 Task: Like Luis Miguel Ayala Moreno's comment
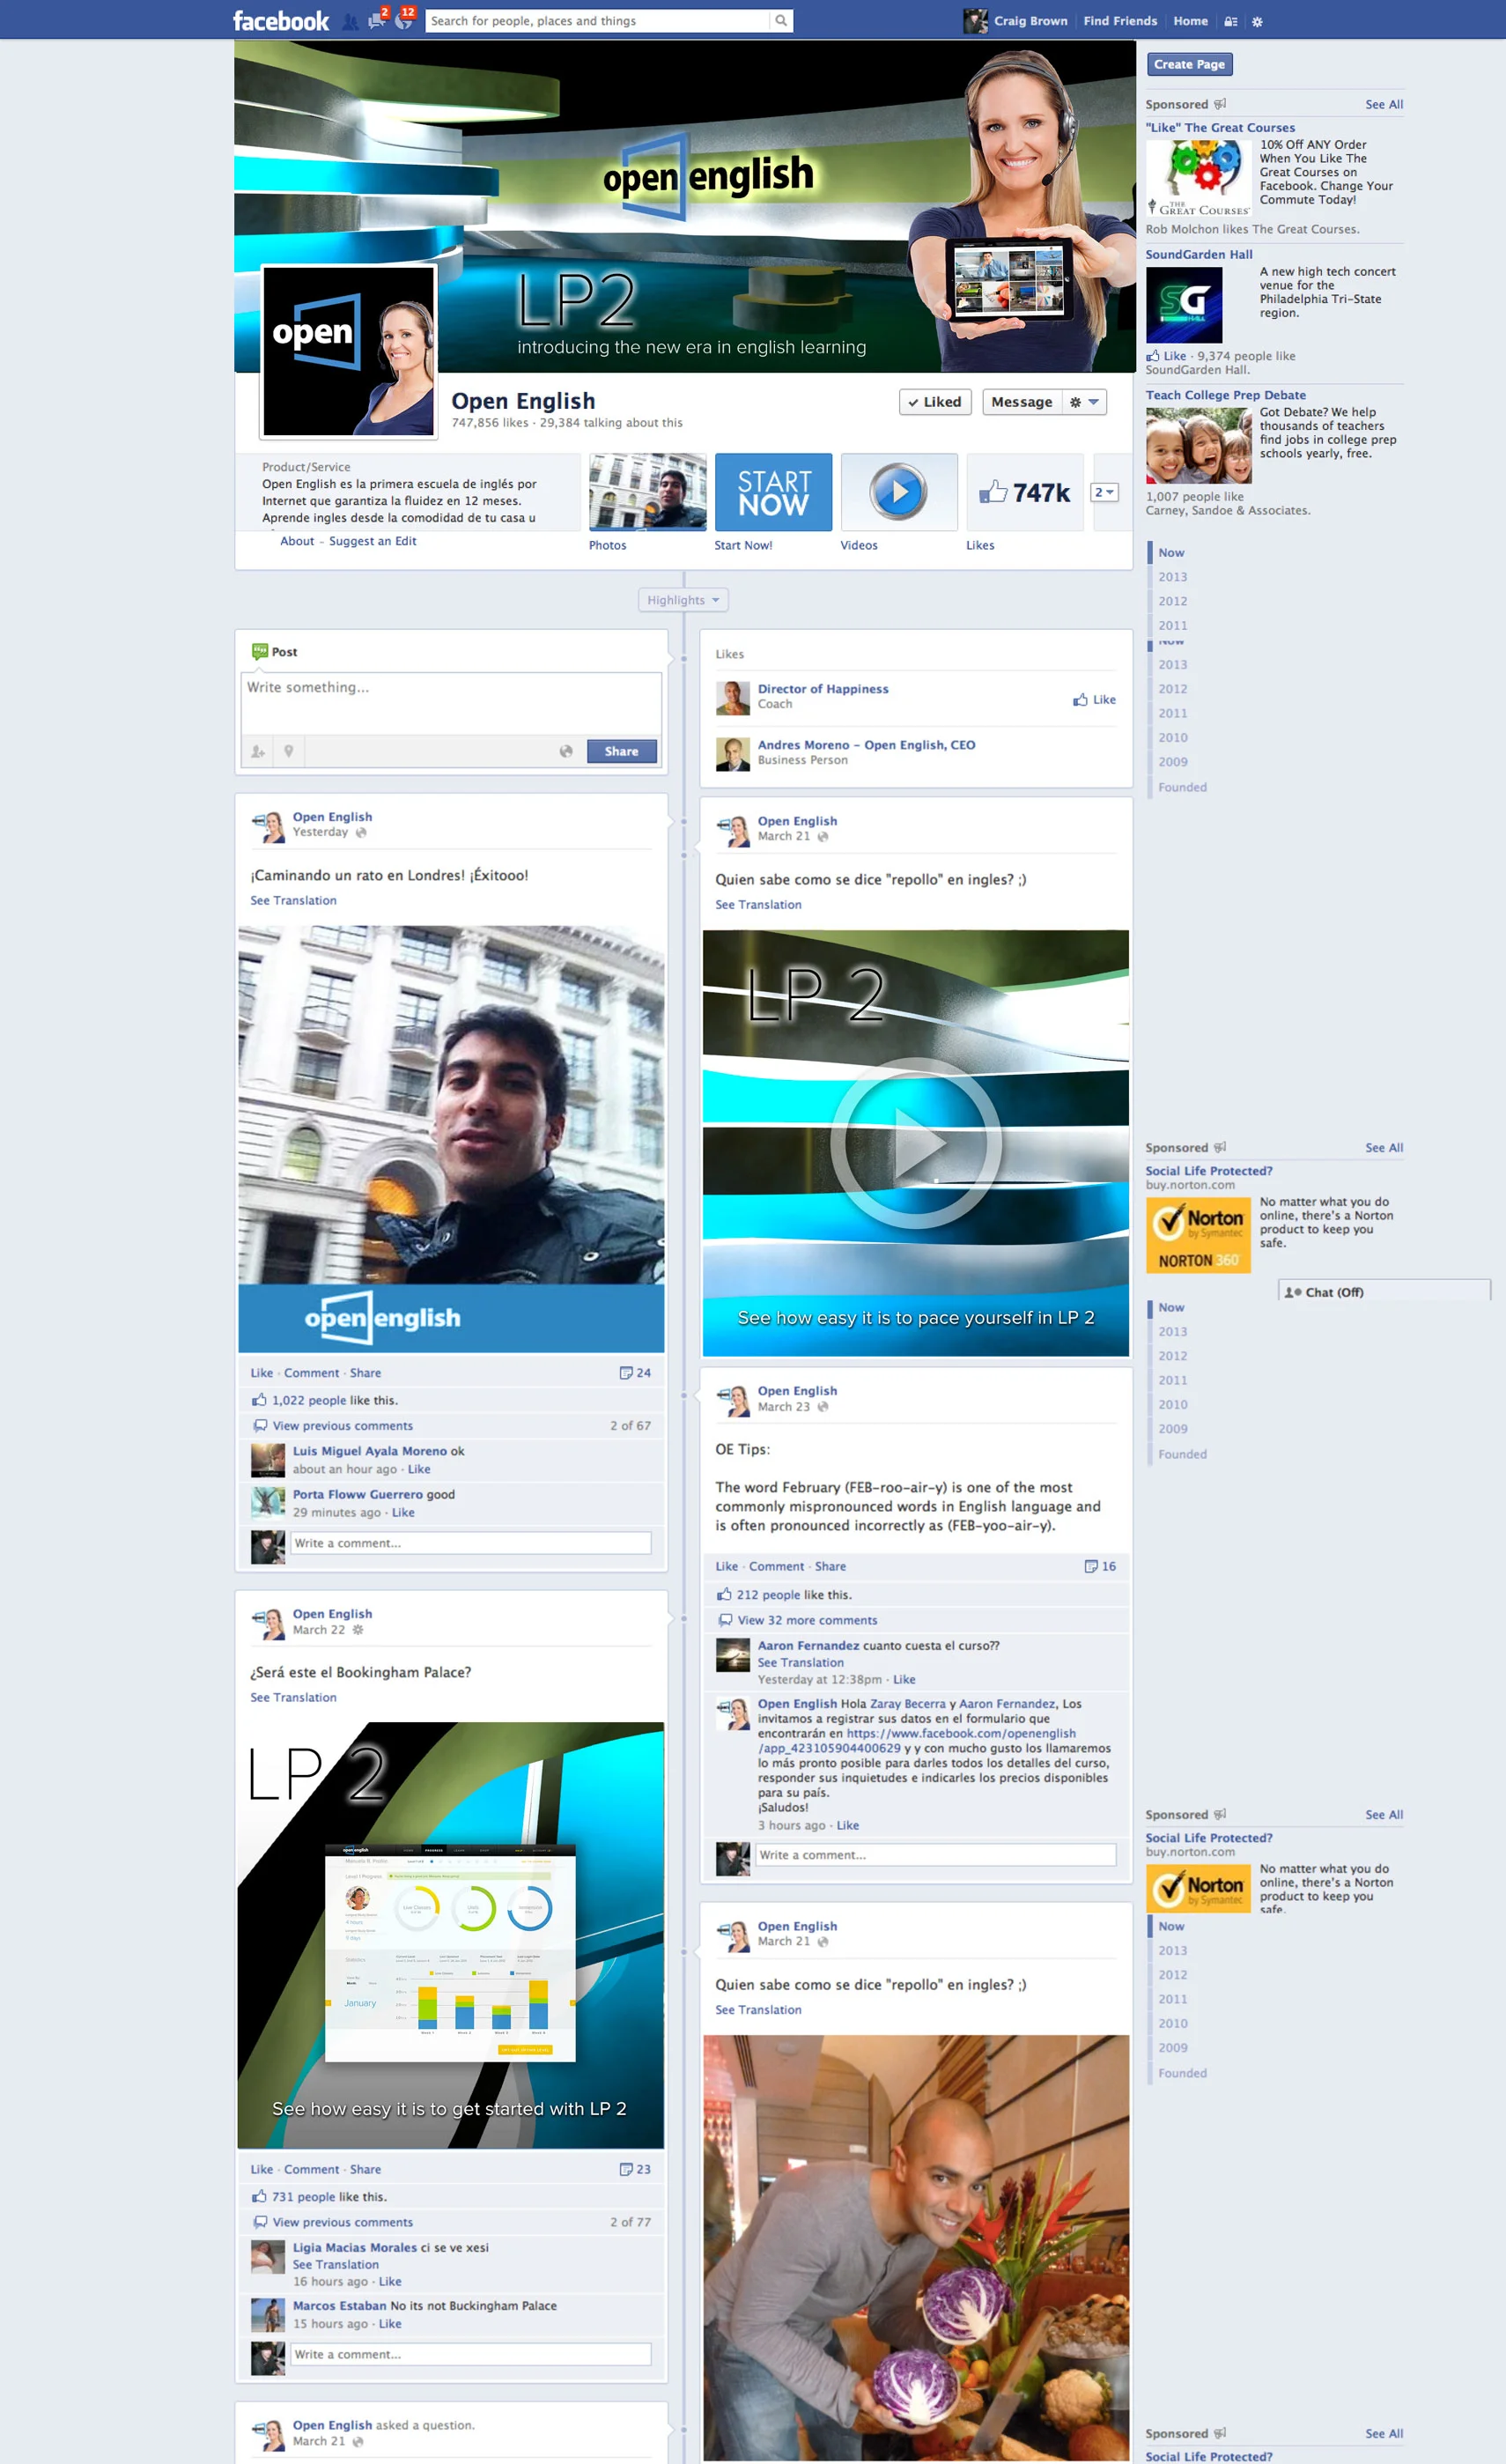tap(419, 1469)
